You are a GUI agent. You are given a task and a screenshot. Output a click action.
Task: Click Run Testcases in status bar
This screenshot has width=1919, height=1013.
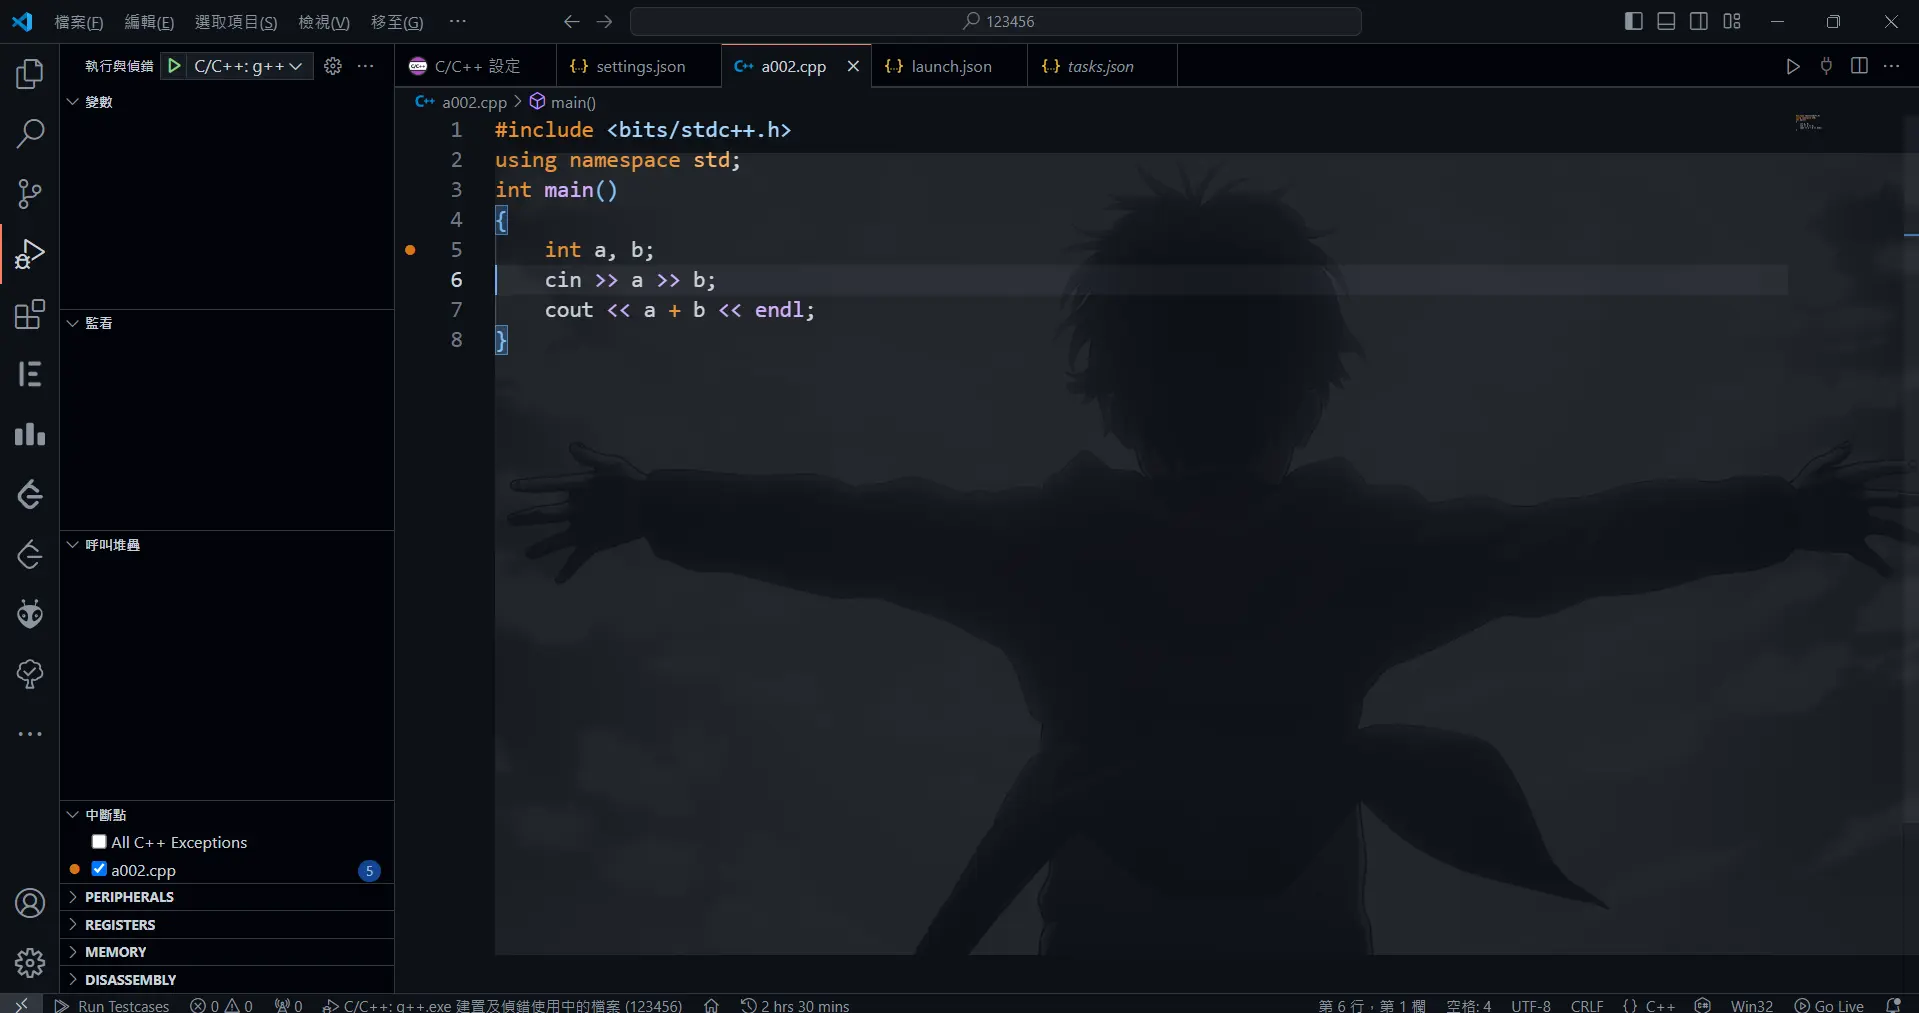112,1005
